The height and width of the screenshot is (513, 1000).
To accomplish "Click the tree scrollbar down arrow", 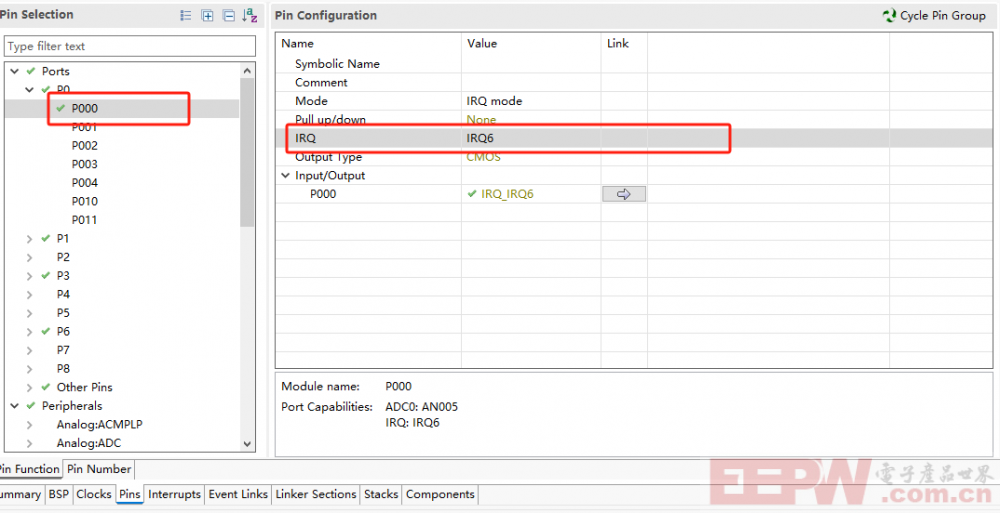I will point(247,443).
